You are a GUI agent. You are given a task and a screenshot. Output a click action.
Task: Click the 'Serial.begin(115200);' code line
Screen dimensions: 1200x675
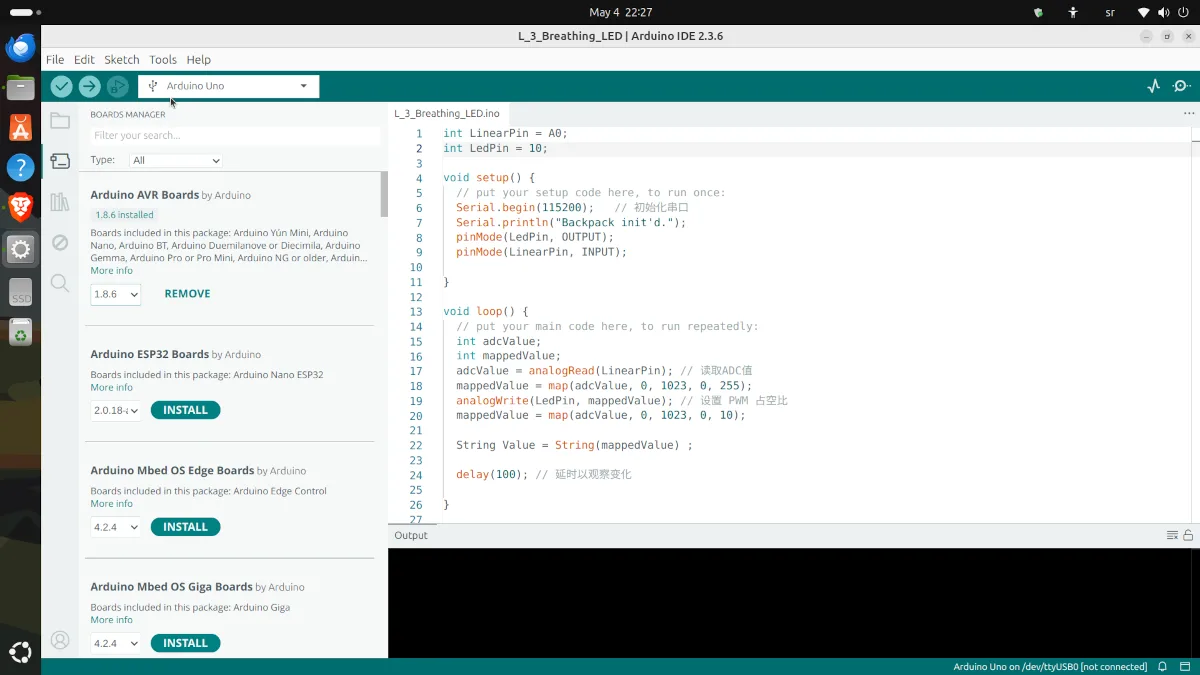click(525, 208)
